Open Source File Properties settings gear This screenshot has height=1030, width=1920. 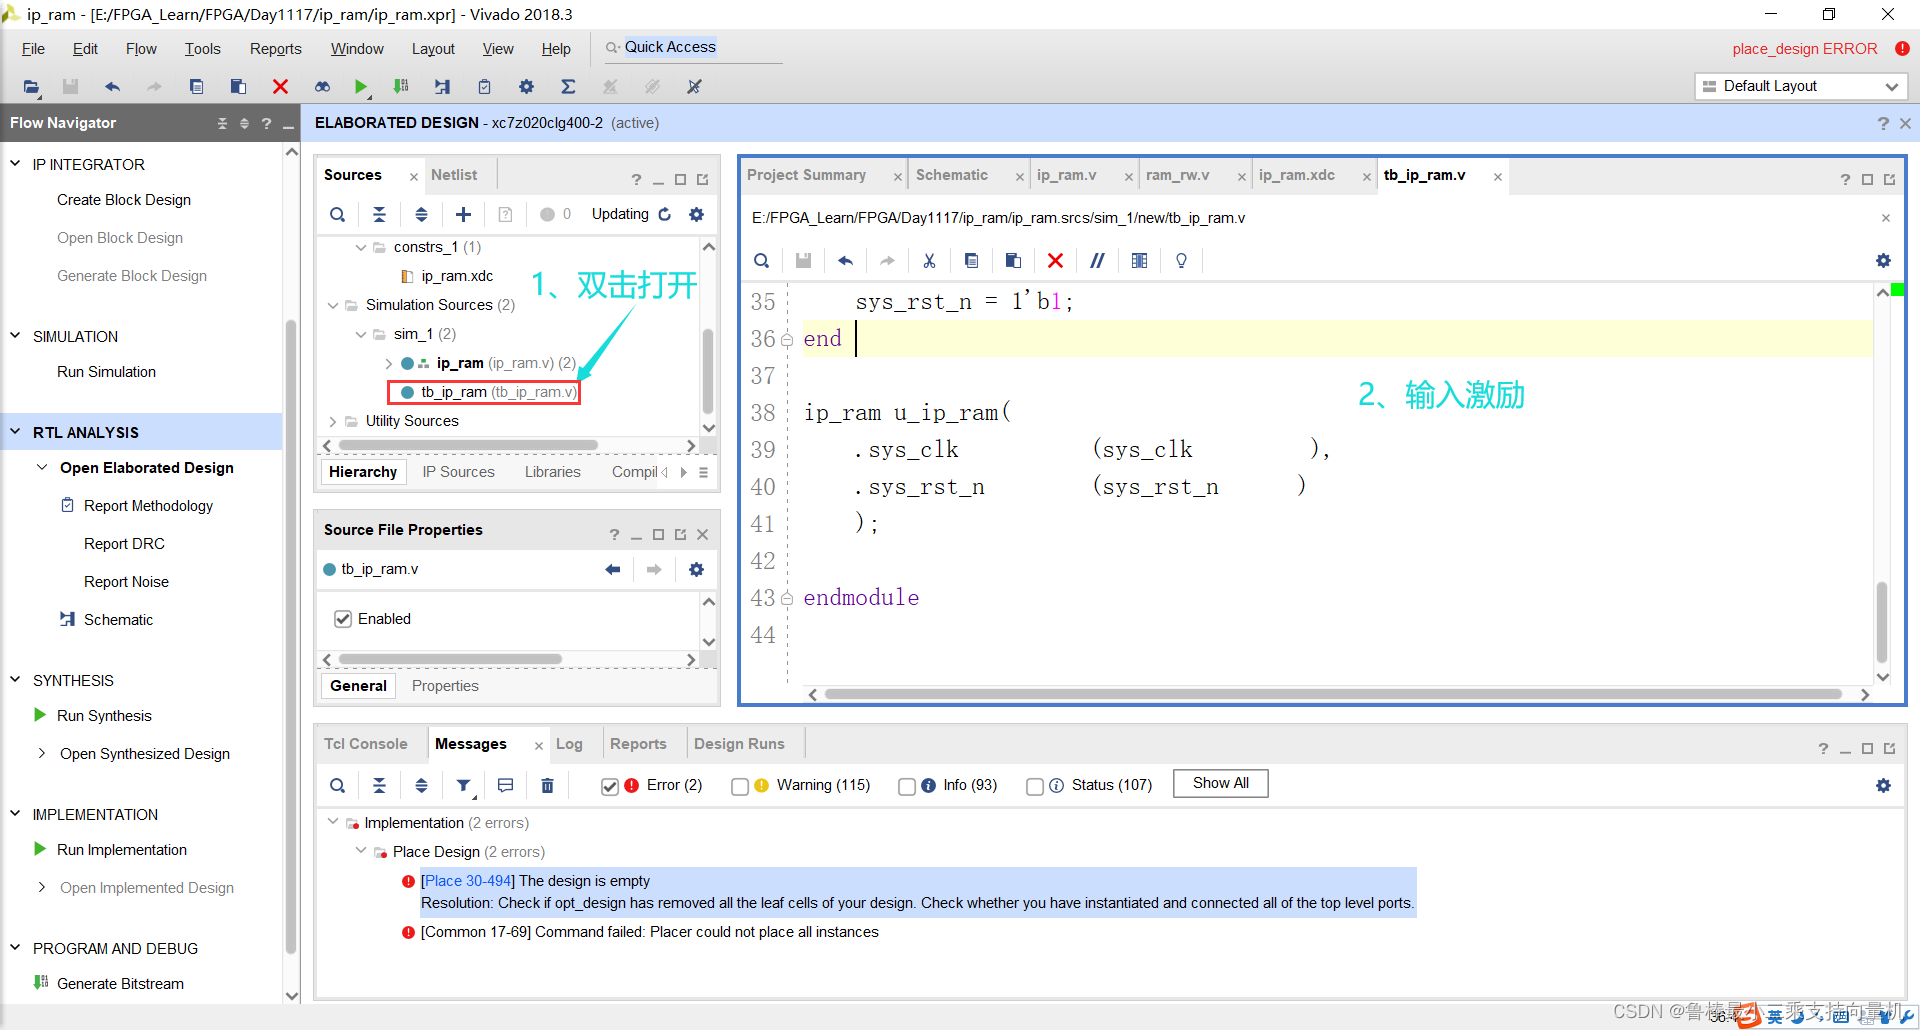point(697,569)
